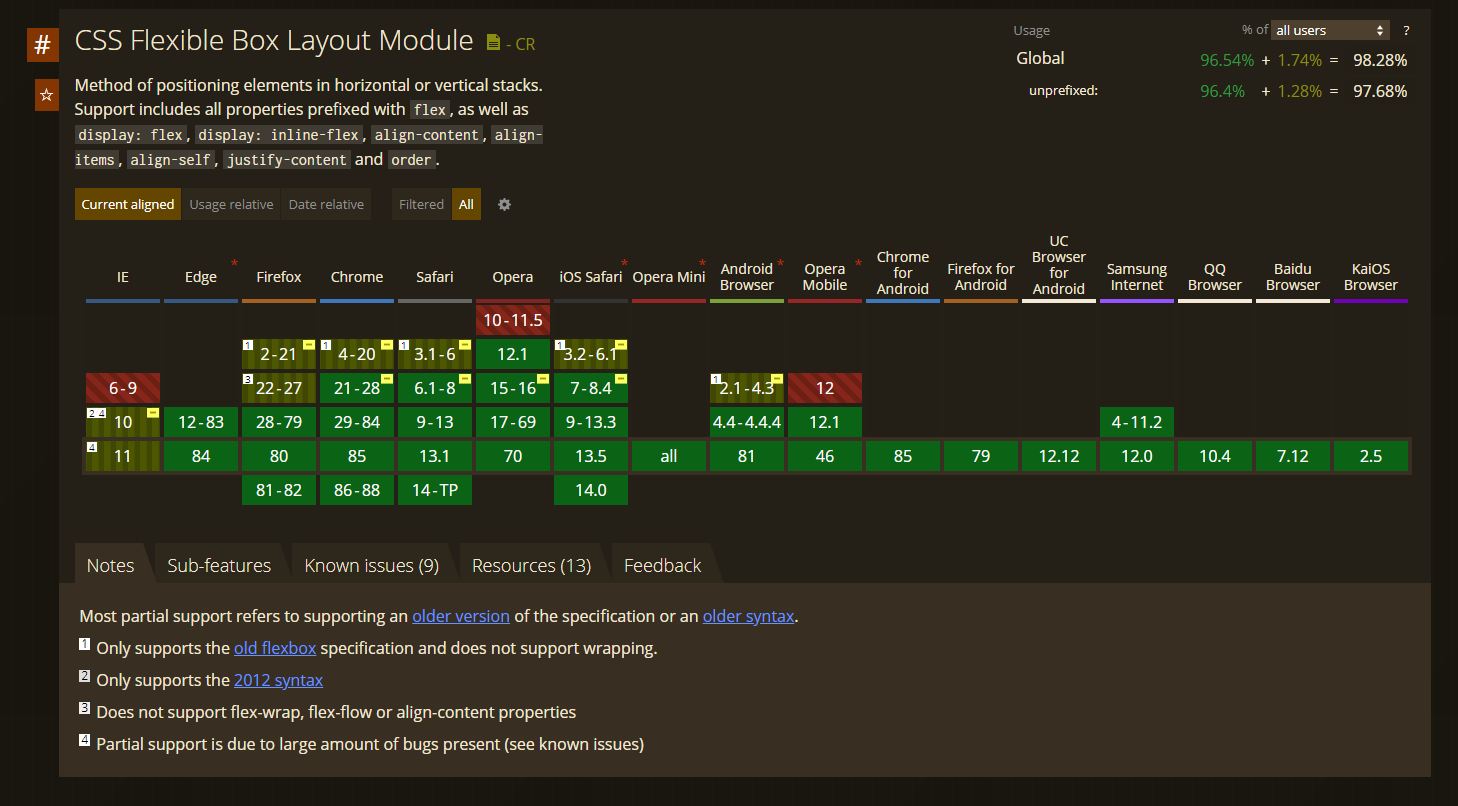Follow the older version link

461,616
